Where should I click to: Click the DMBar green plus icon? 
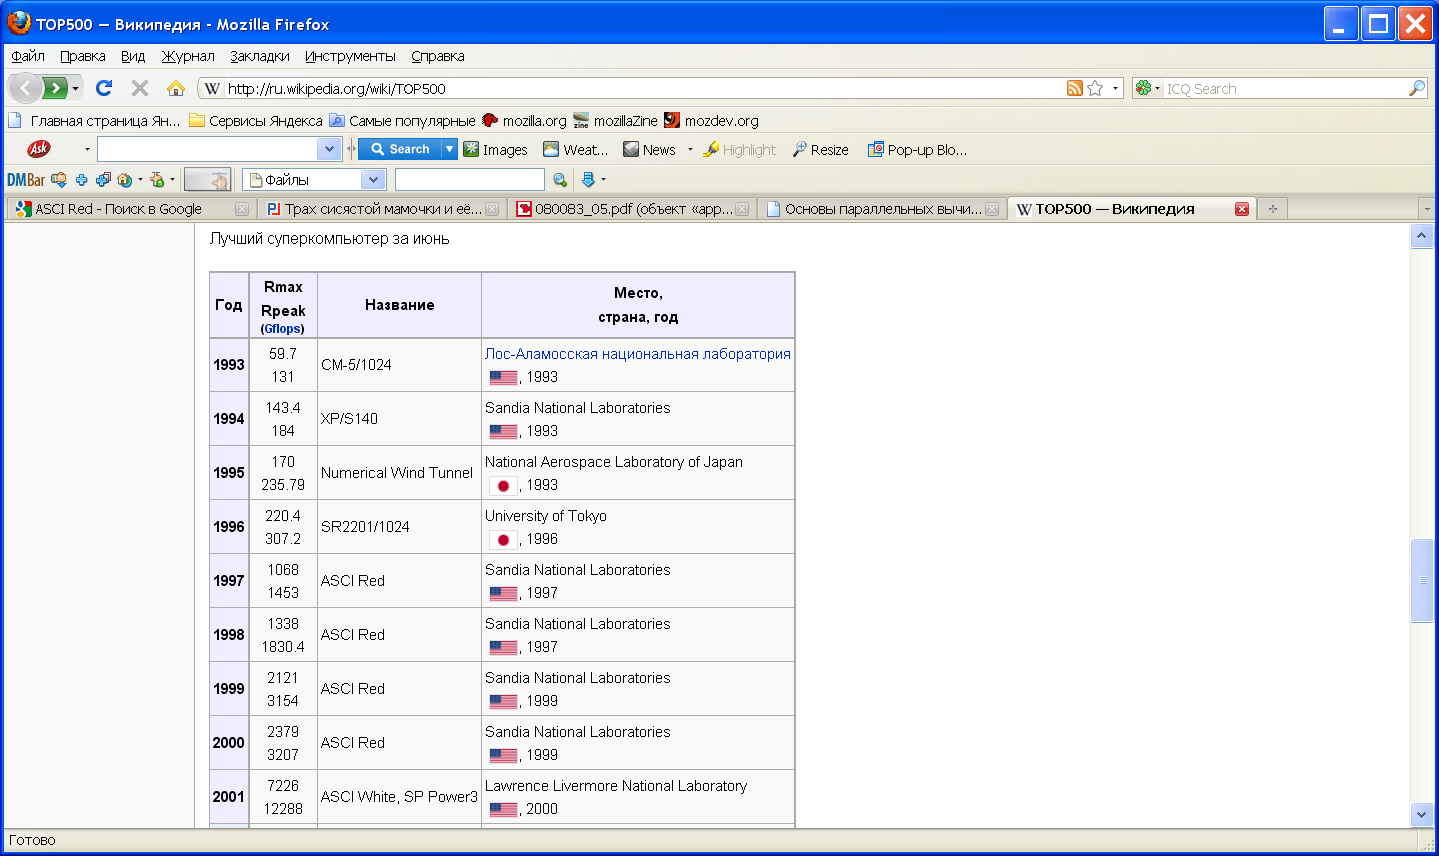[157, 180]
